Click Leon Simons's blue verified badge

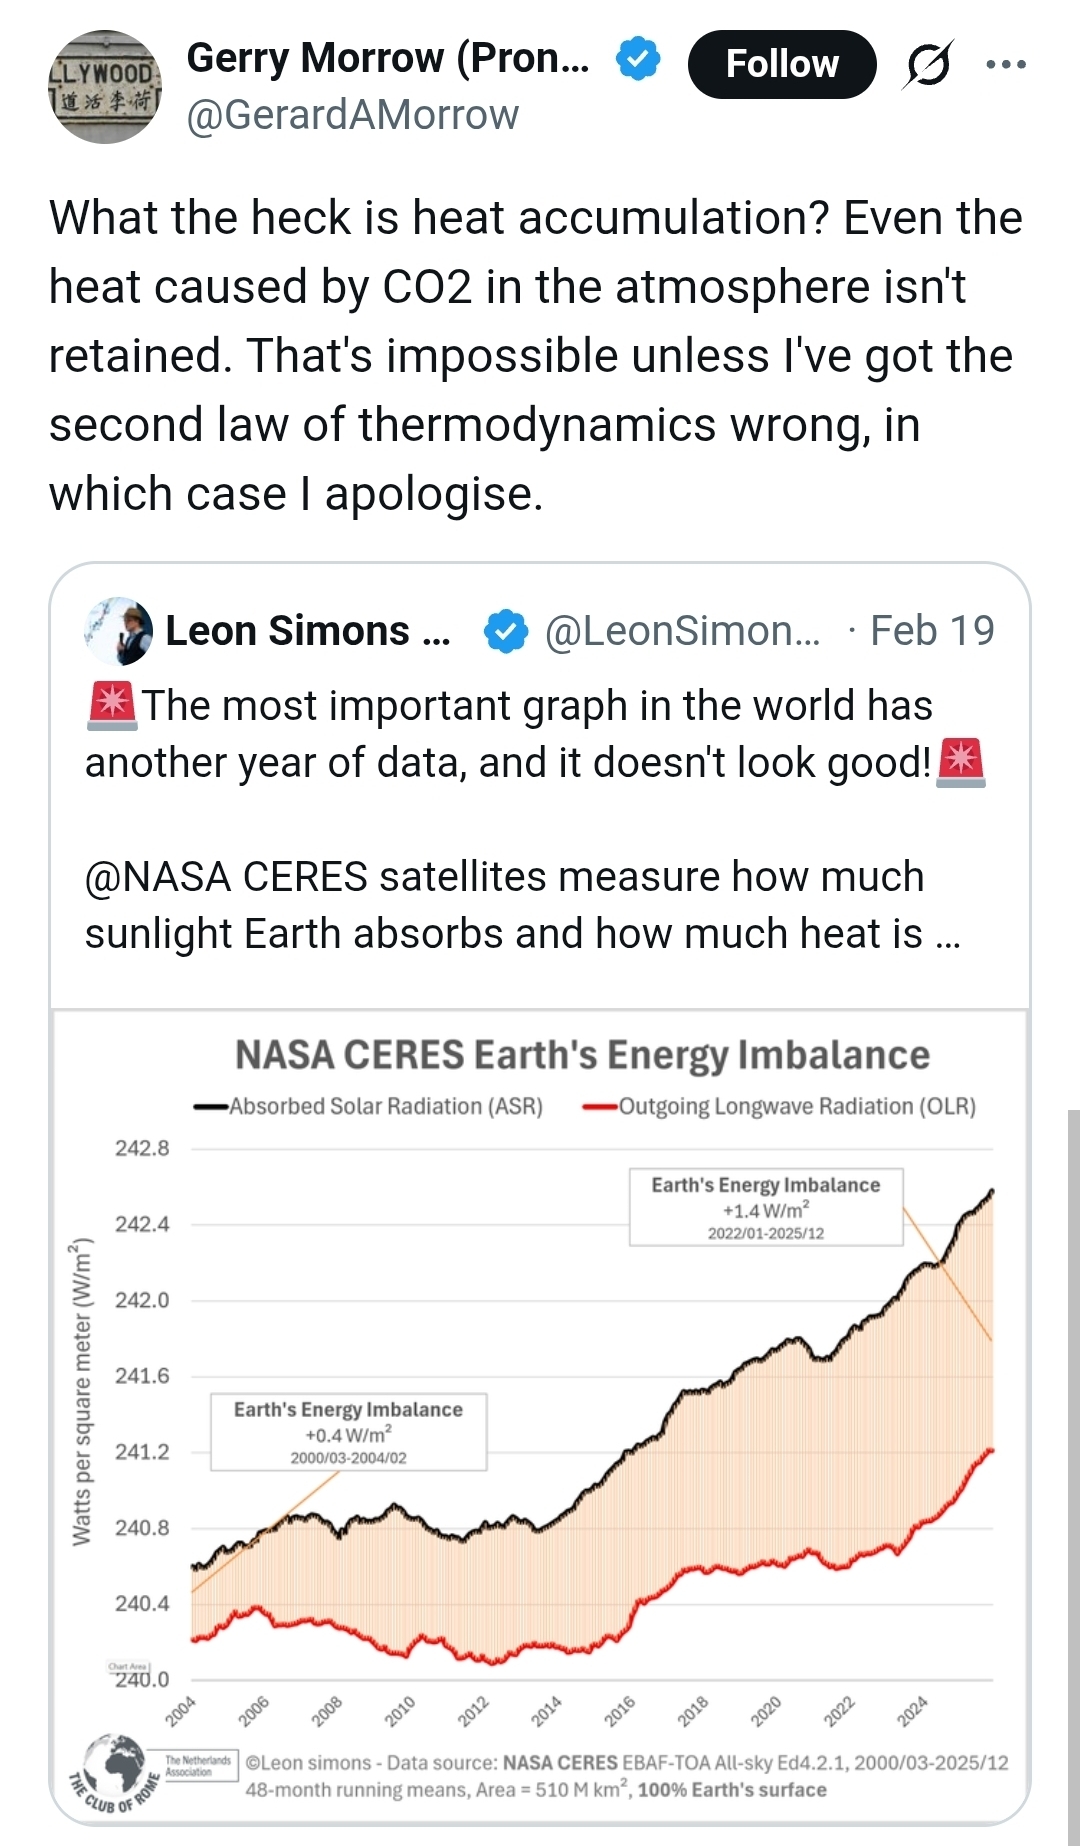coord(506,631)
